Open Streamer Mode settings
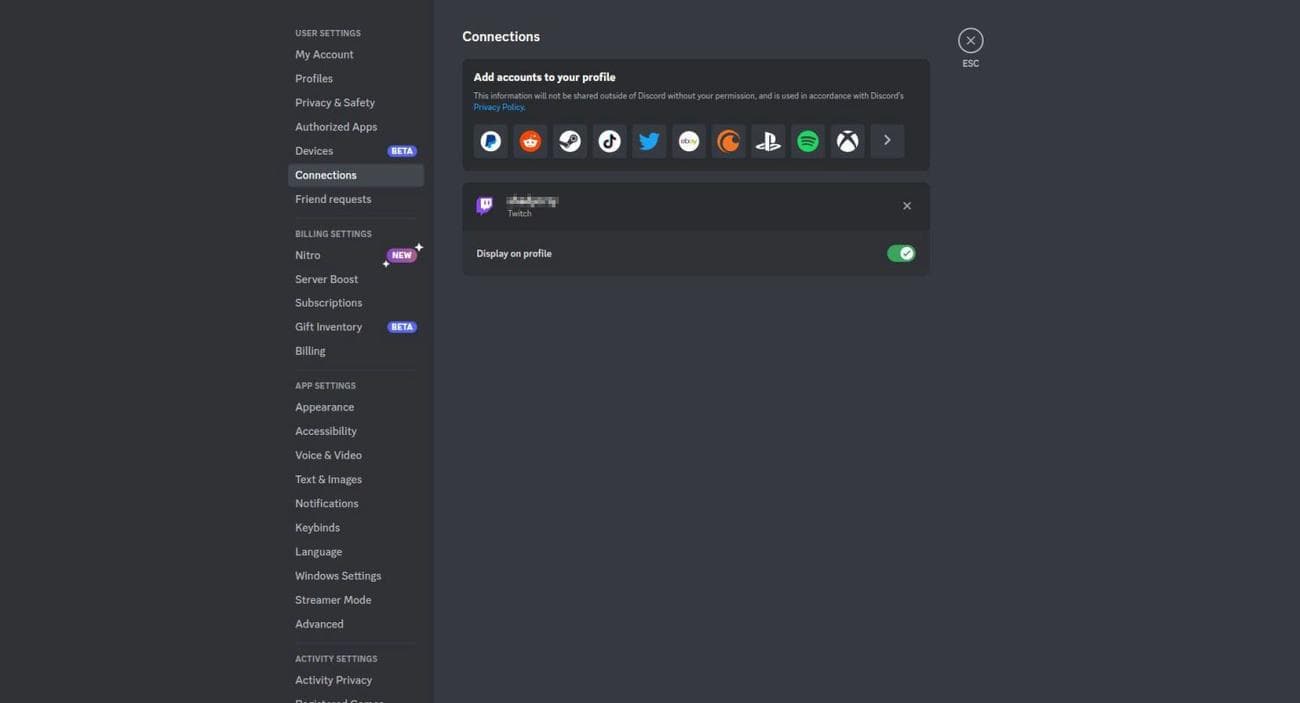1300x703 pixels. (333, 599)
